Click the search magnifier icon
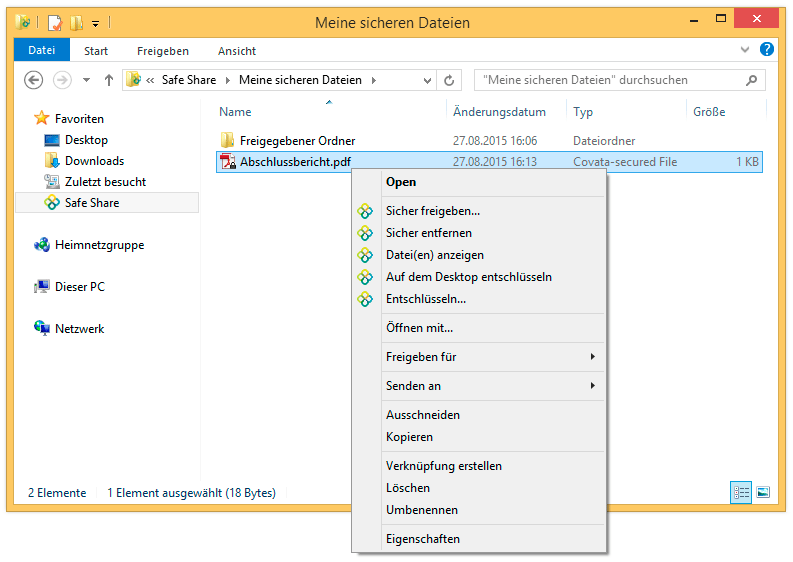793x562 pixels. pyautogui.click(x=752, y=80)
